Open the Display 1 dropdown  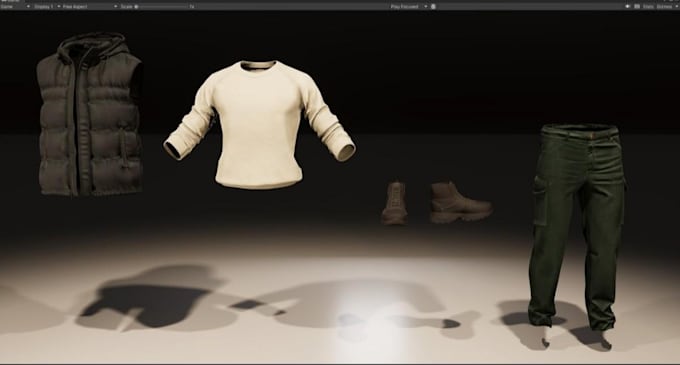click(x=44, y=7)
